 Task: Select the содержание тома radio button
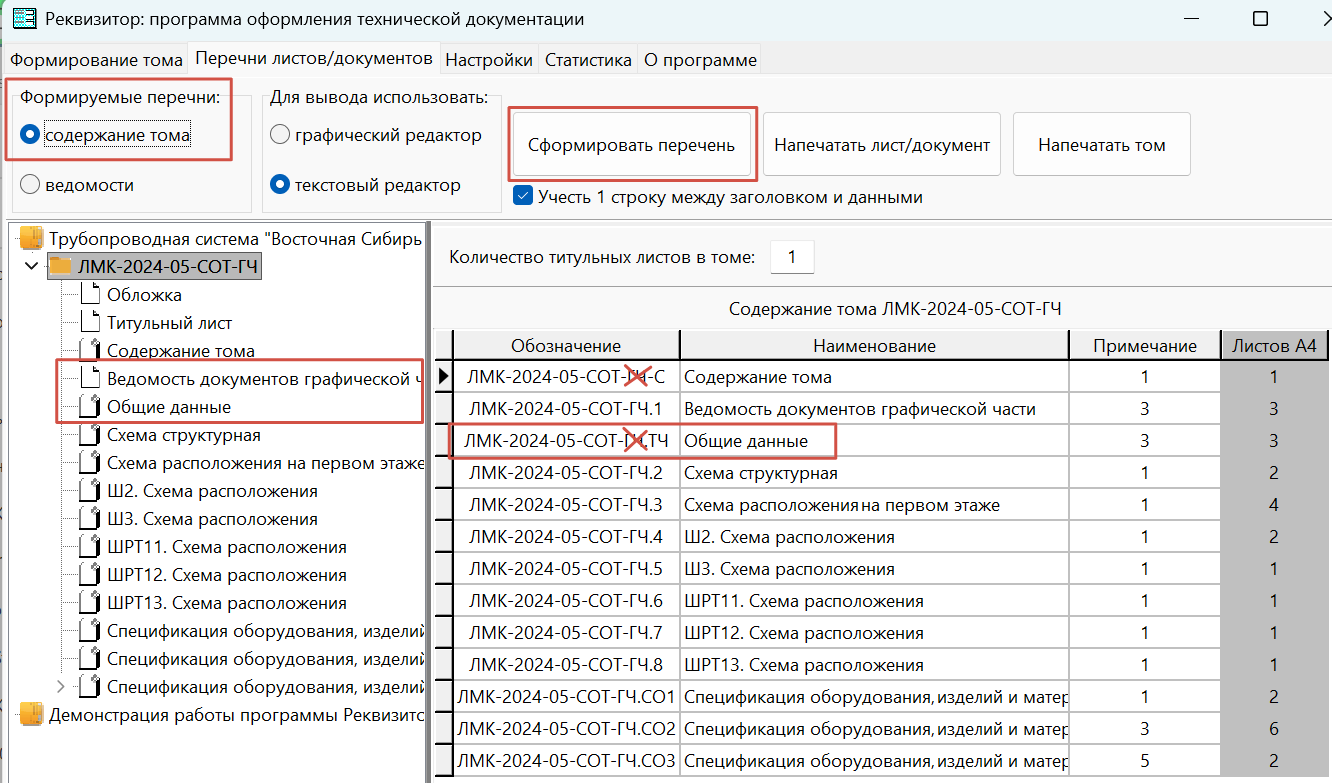coord(30,134)
